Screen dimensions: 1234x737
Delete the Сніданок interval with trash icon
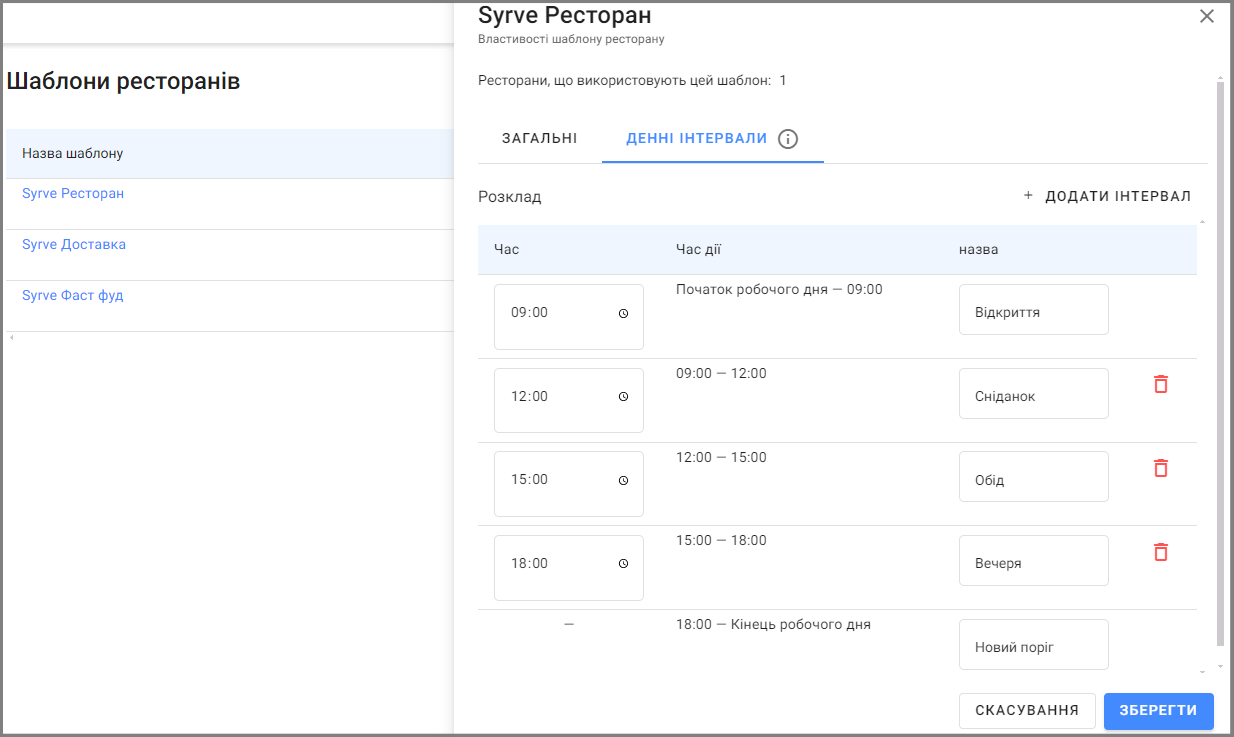pyautogui.click(x=1161, y=384)
